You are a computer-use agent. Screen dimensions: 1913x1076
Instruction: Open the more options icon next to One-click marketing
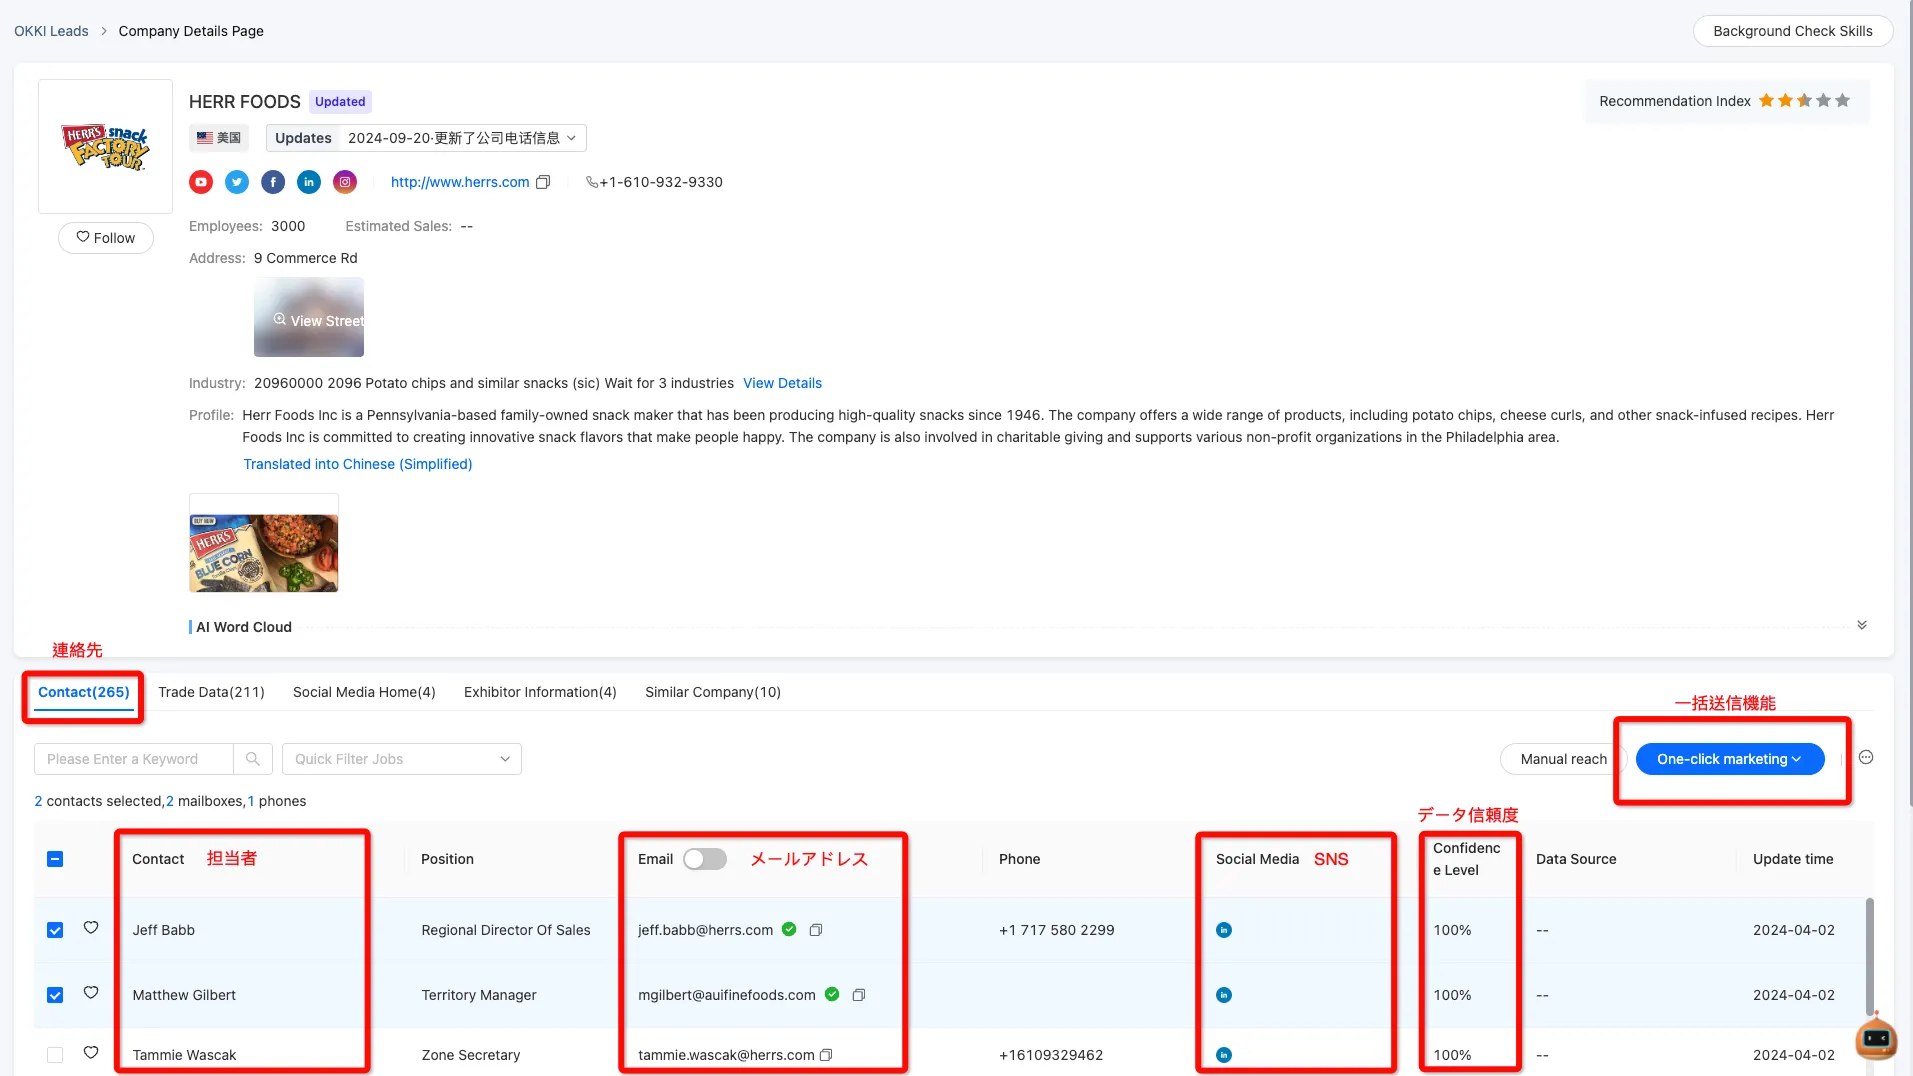1866,758
